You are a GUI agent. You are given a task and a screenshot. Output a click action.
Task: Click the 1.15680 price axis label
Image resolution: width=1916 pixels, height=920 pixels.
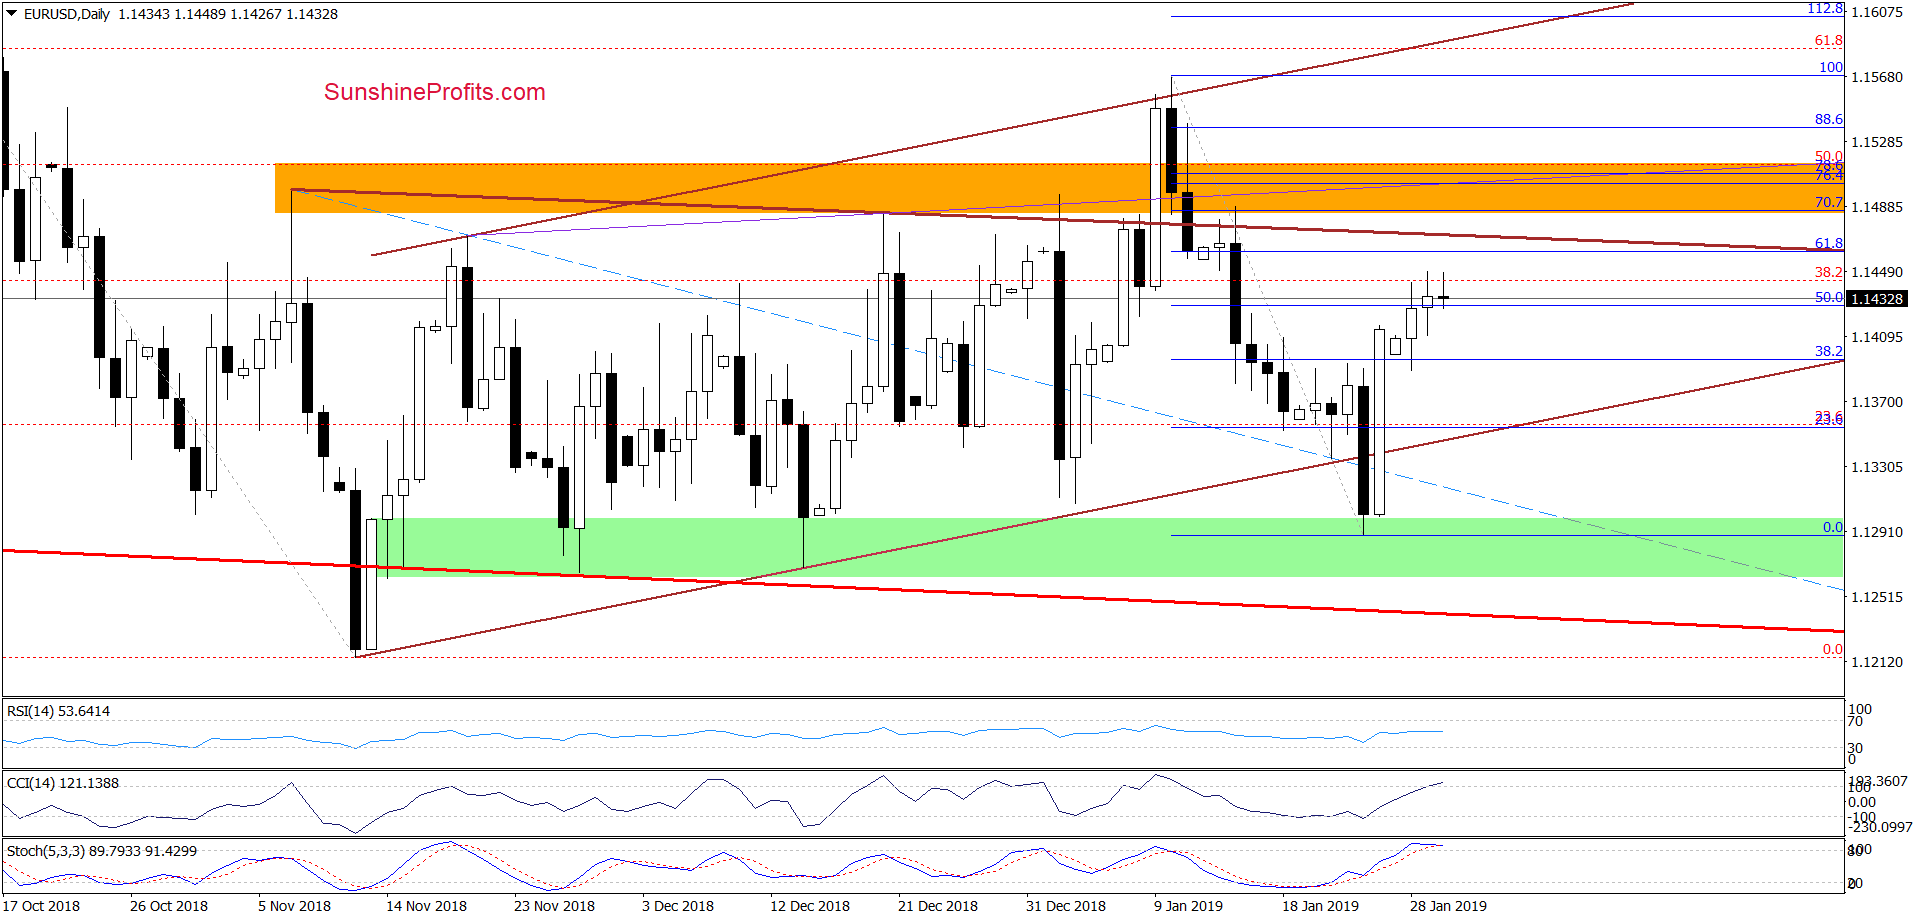[1877, 77]
